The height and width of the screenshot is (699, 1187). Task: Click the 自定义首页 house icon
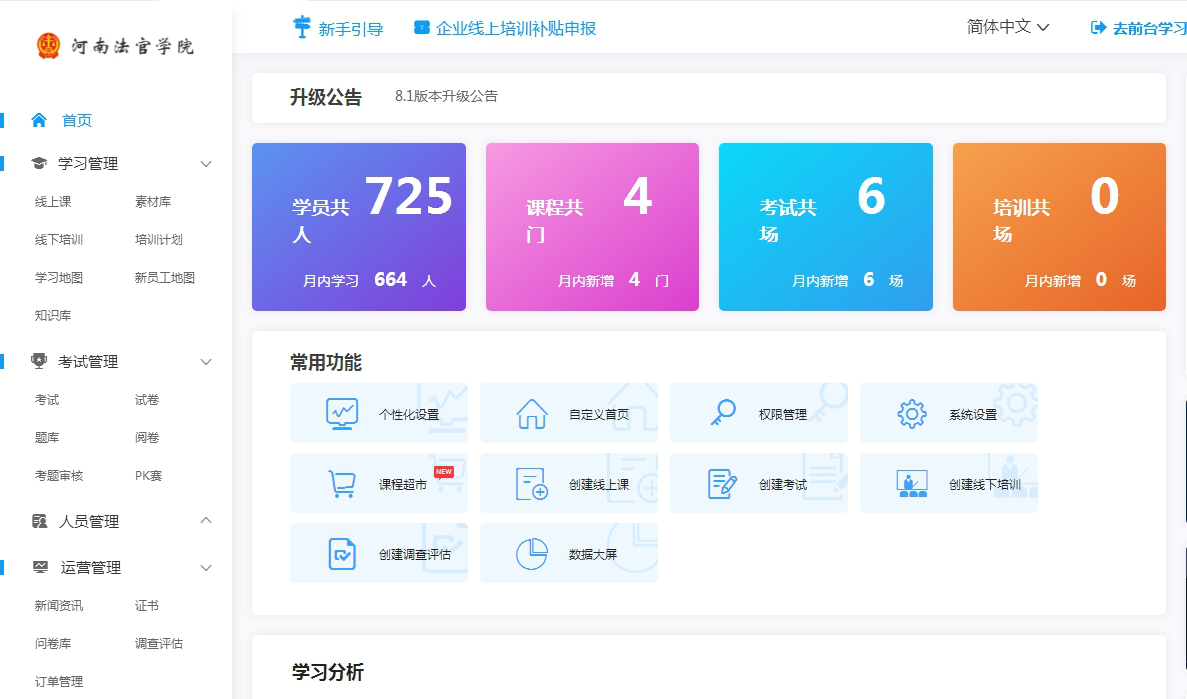(531, 413)
